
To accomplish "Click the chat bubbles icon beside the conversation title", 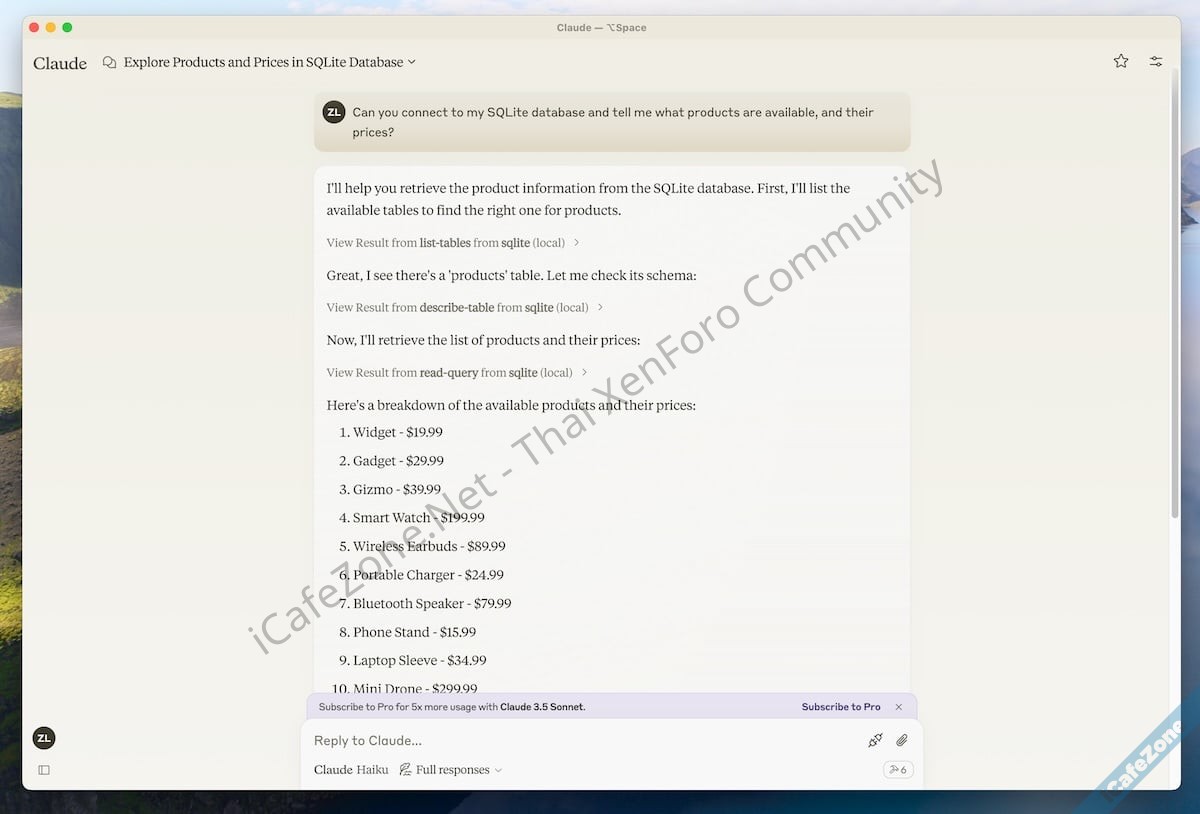I will tap(110, 62).
